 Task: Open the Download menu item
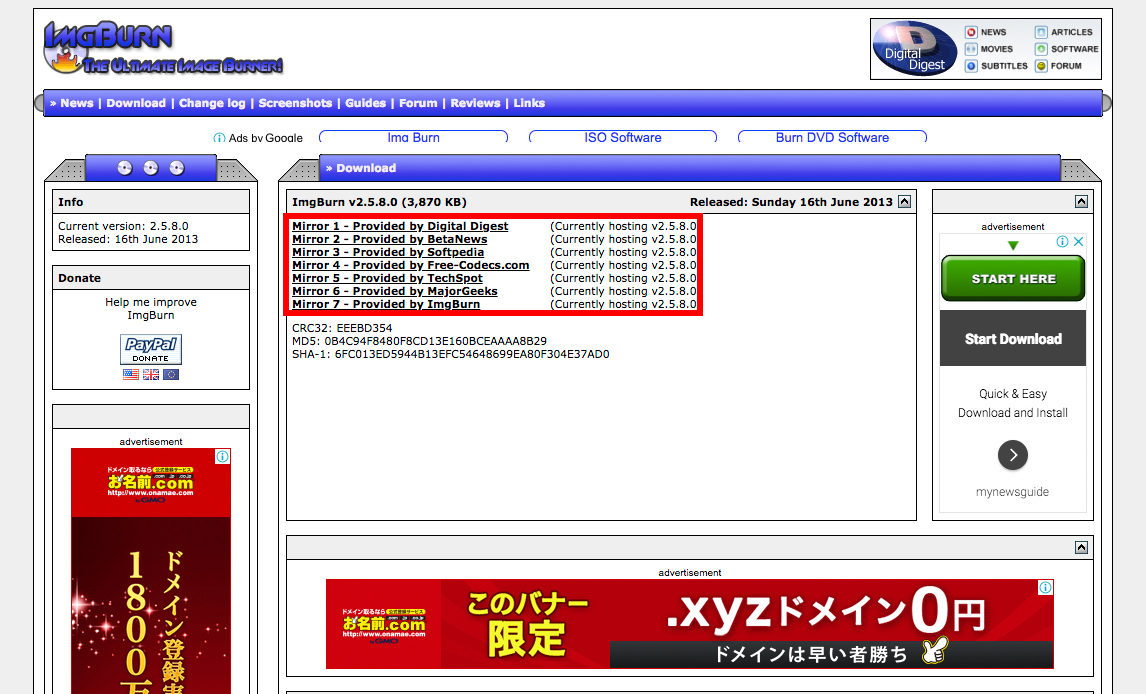click(136, 103)
